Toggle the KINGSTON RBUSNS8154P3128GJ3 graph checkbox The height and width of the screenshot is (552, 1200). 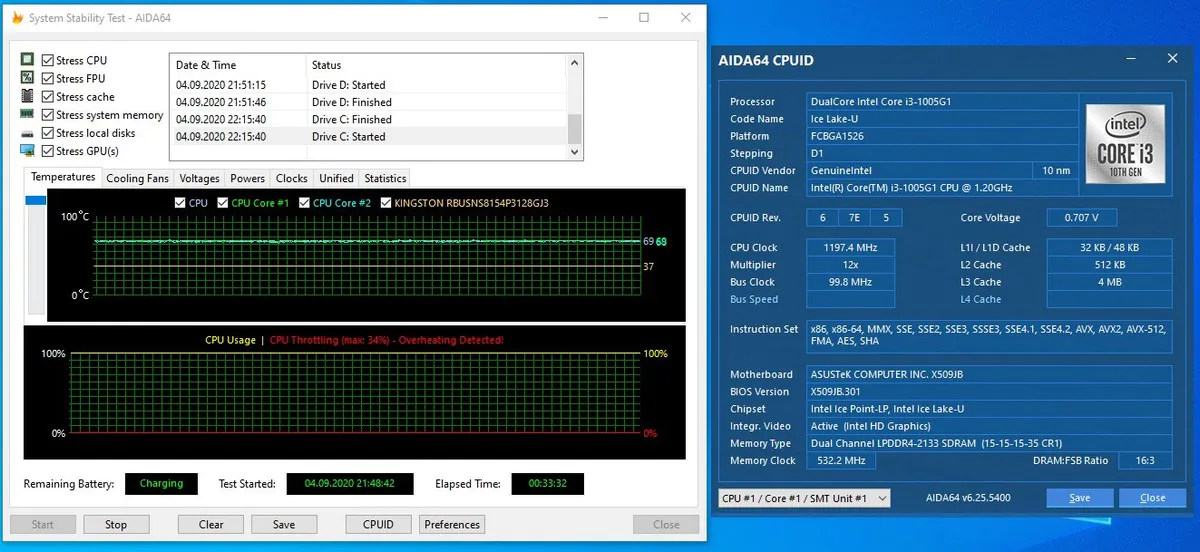pyautogui.click(x=385, y=203)
